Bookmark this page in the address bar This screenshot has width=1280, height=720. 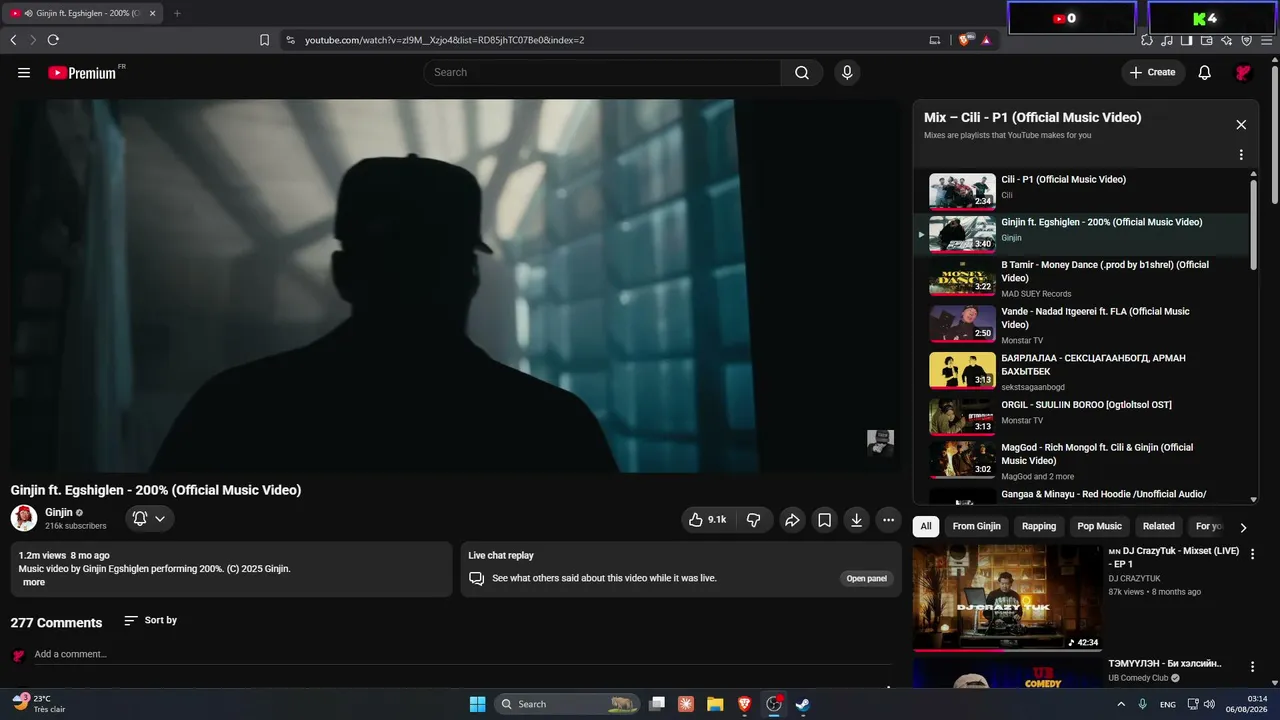(x=264, y=40)
